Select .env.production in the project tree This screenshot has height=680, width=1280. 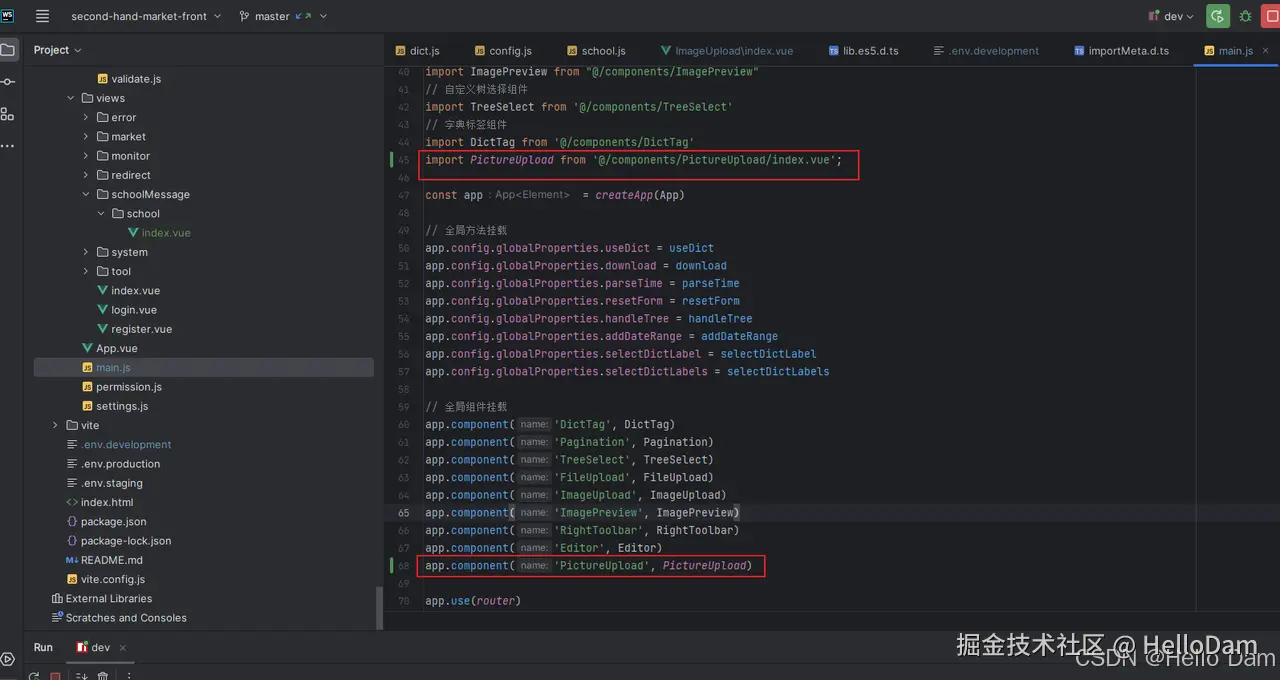(x=121, y=463)
